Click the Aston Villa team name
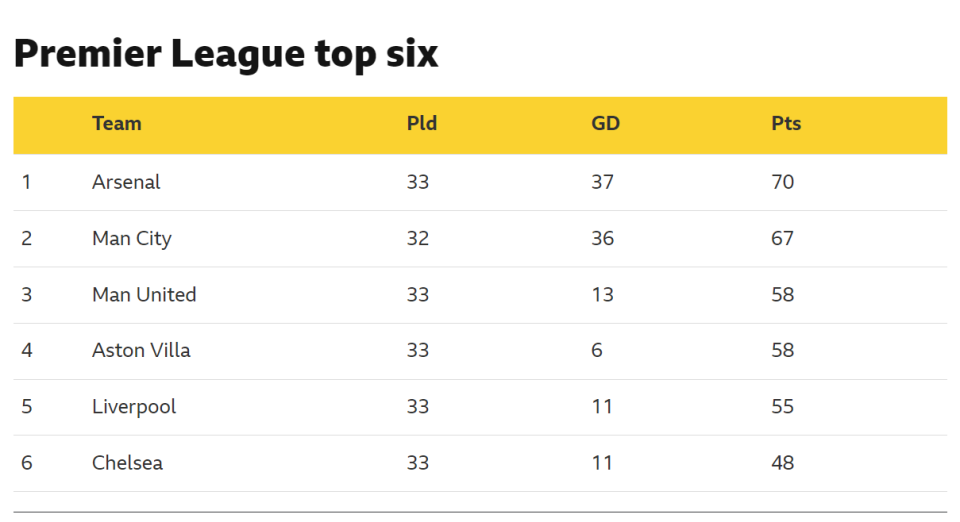This screenshot has width=960, height=522. tap(141, 350)
